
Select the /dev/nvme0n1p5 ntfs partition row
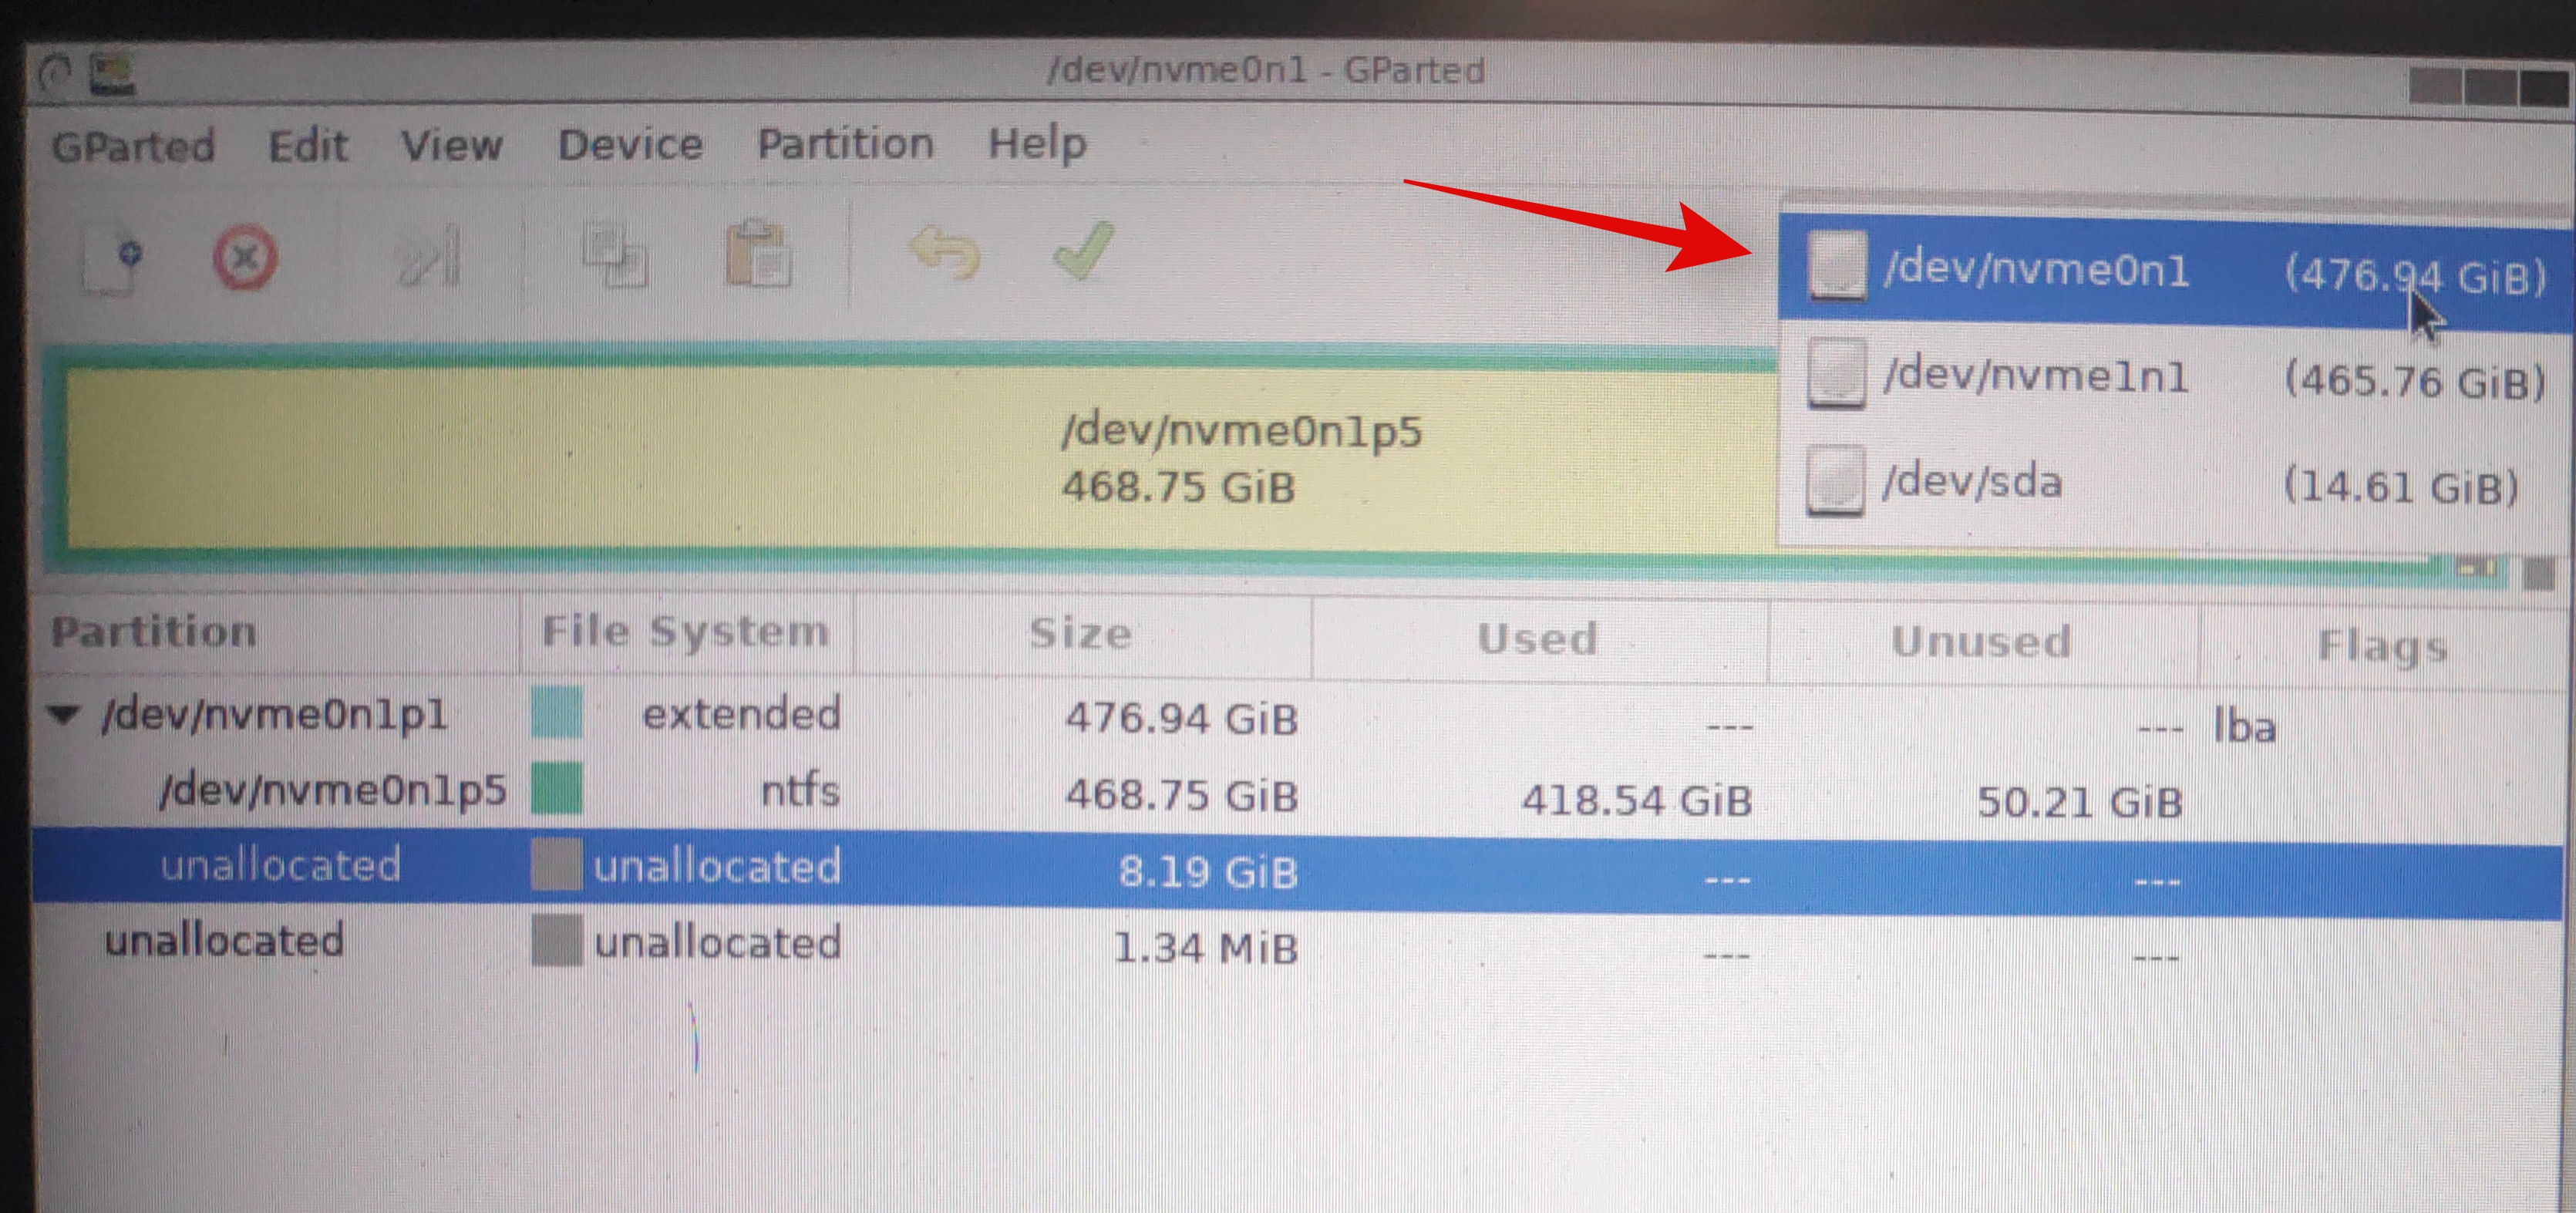(x=333, y=791)
